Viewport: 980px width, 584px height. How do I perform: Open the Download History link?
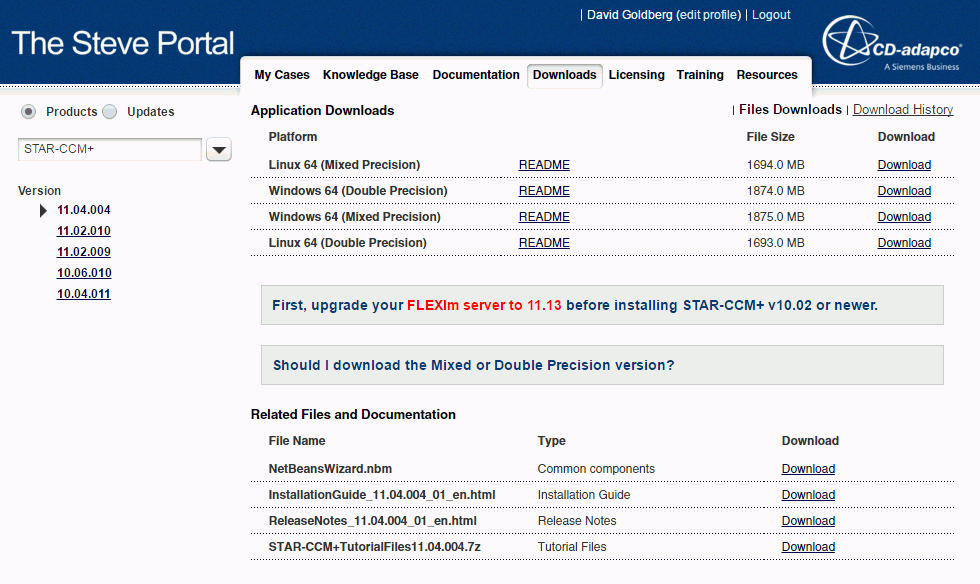click(902, 110)
